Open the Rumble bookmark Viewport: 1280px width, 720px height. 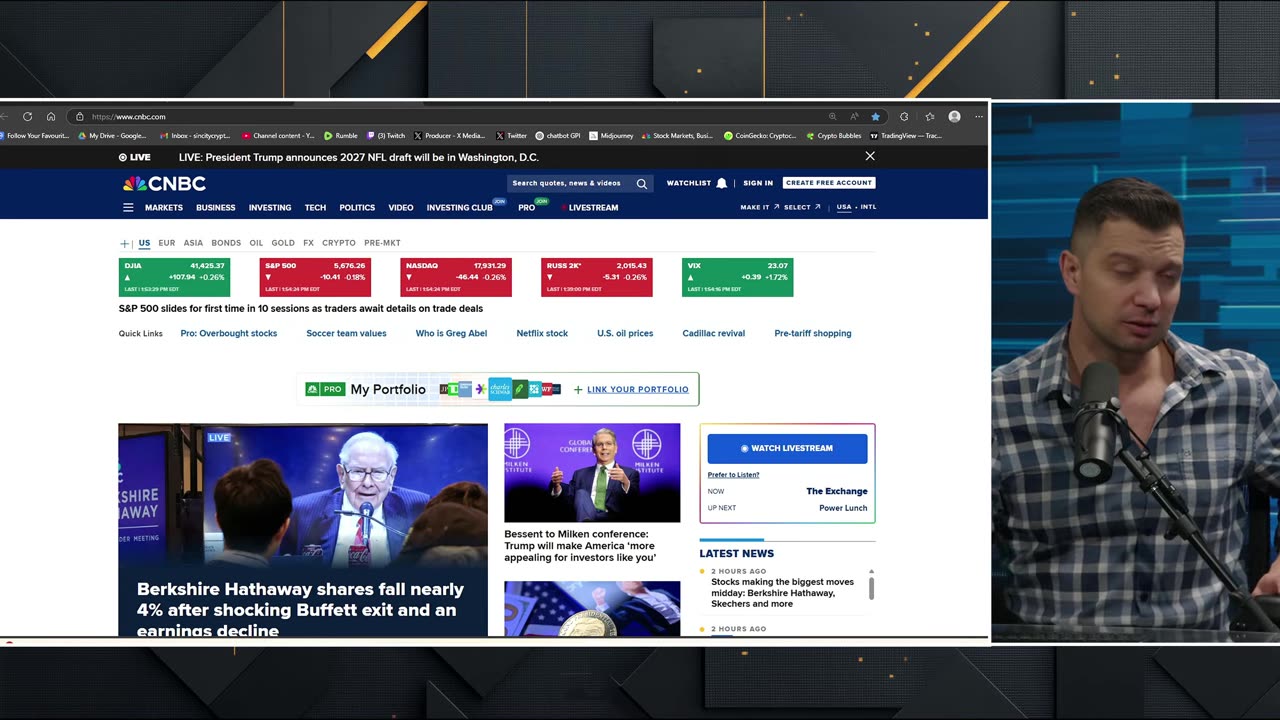pyautogui.click(x=341, y=136)
